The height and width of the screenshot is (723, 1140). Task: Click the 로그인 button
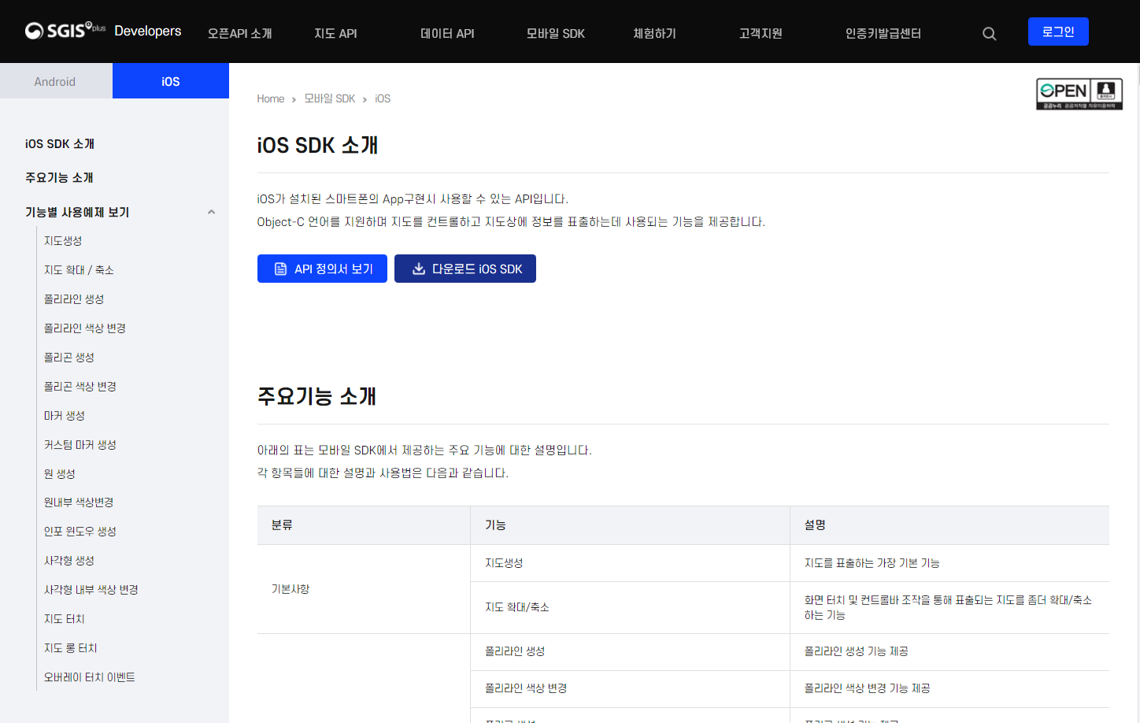1058,31
